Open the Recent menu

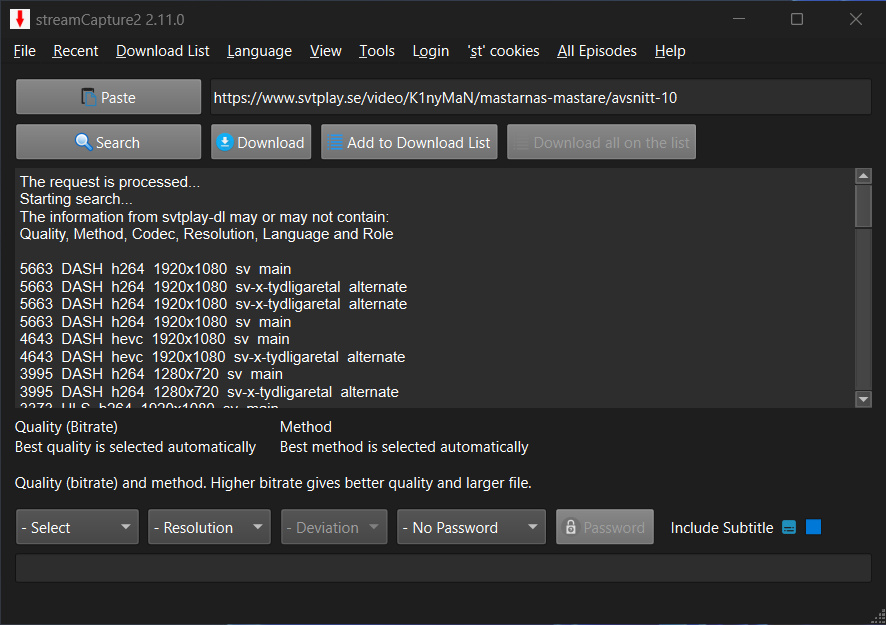tap(76, 51)
